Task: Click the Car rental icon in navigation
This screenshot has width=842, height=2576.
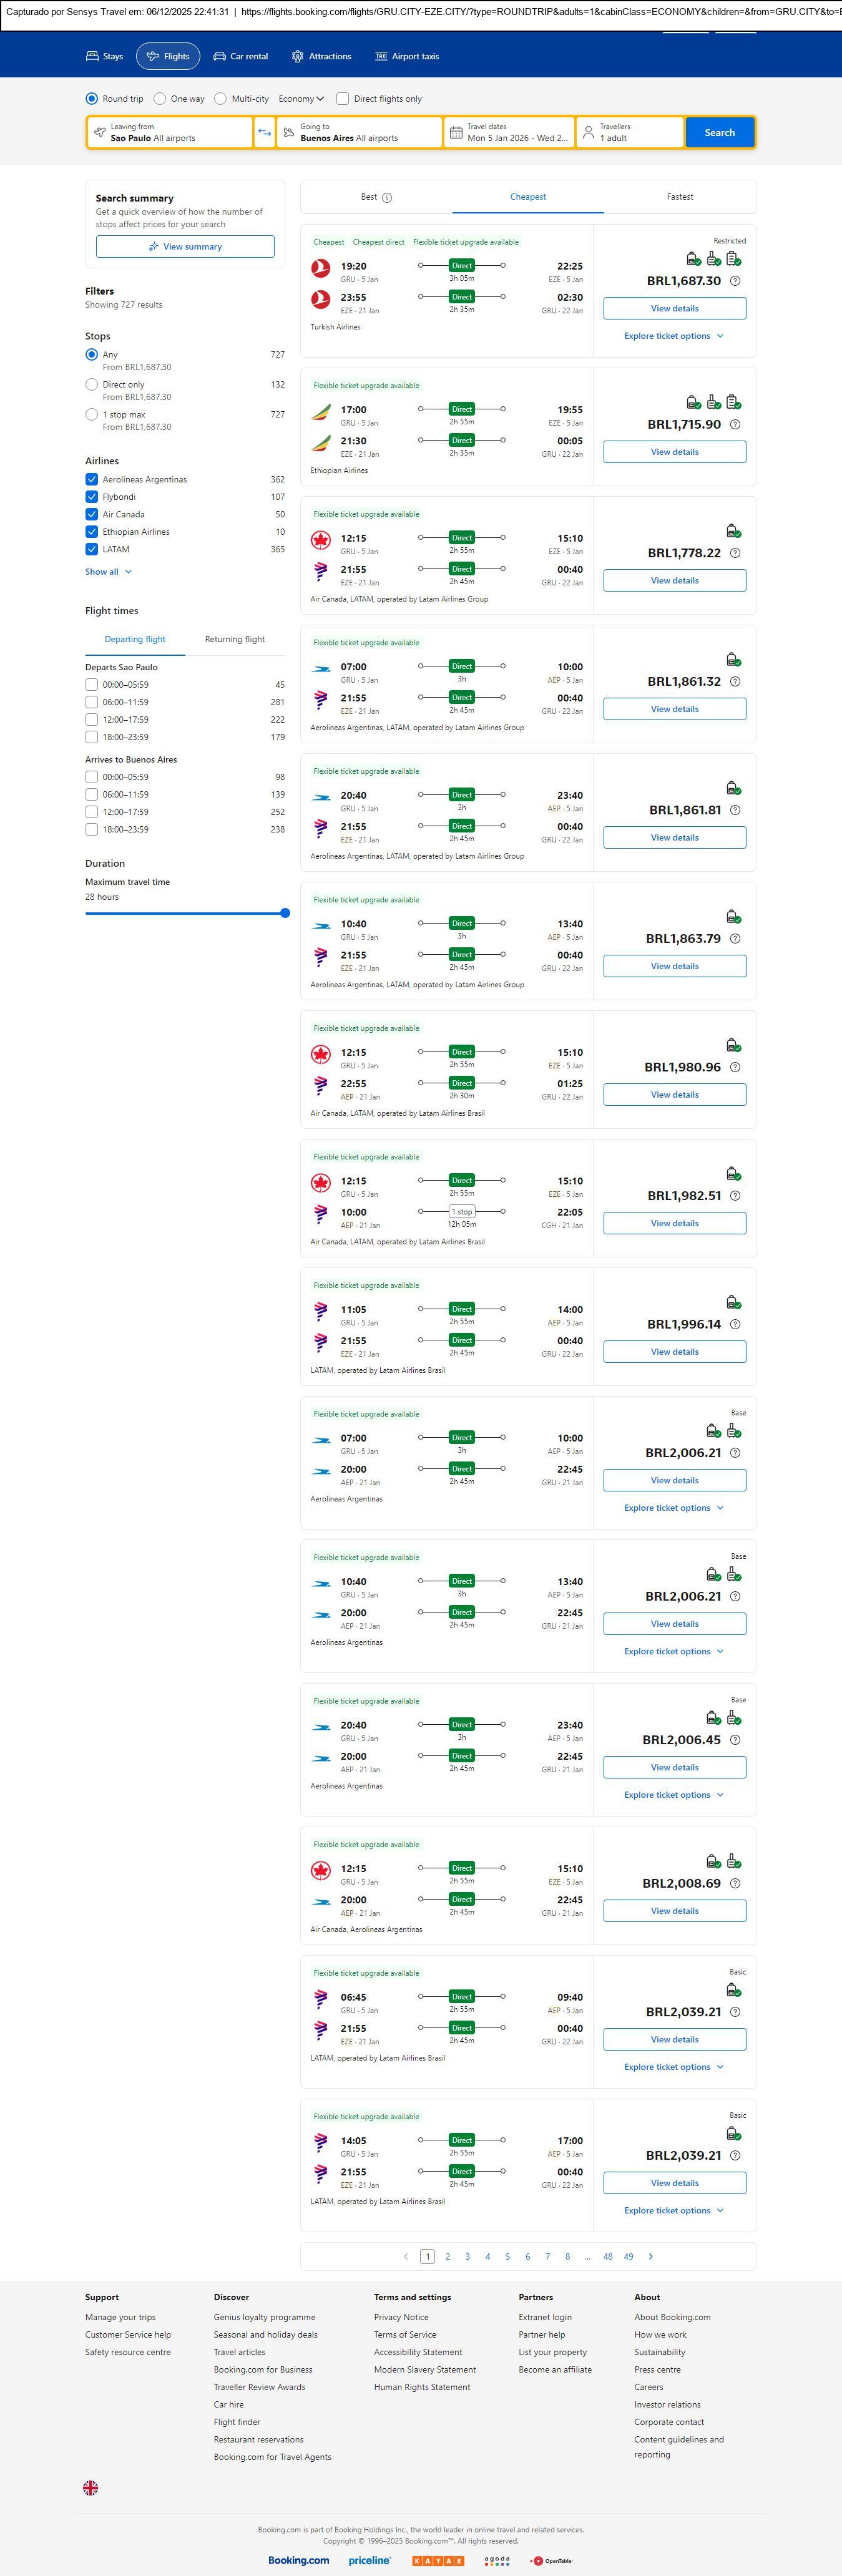Action: point(219,57)
